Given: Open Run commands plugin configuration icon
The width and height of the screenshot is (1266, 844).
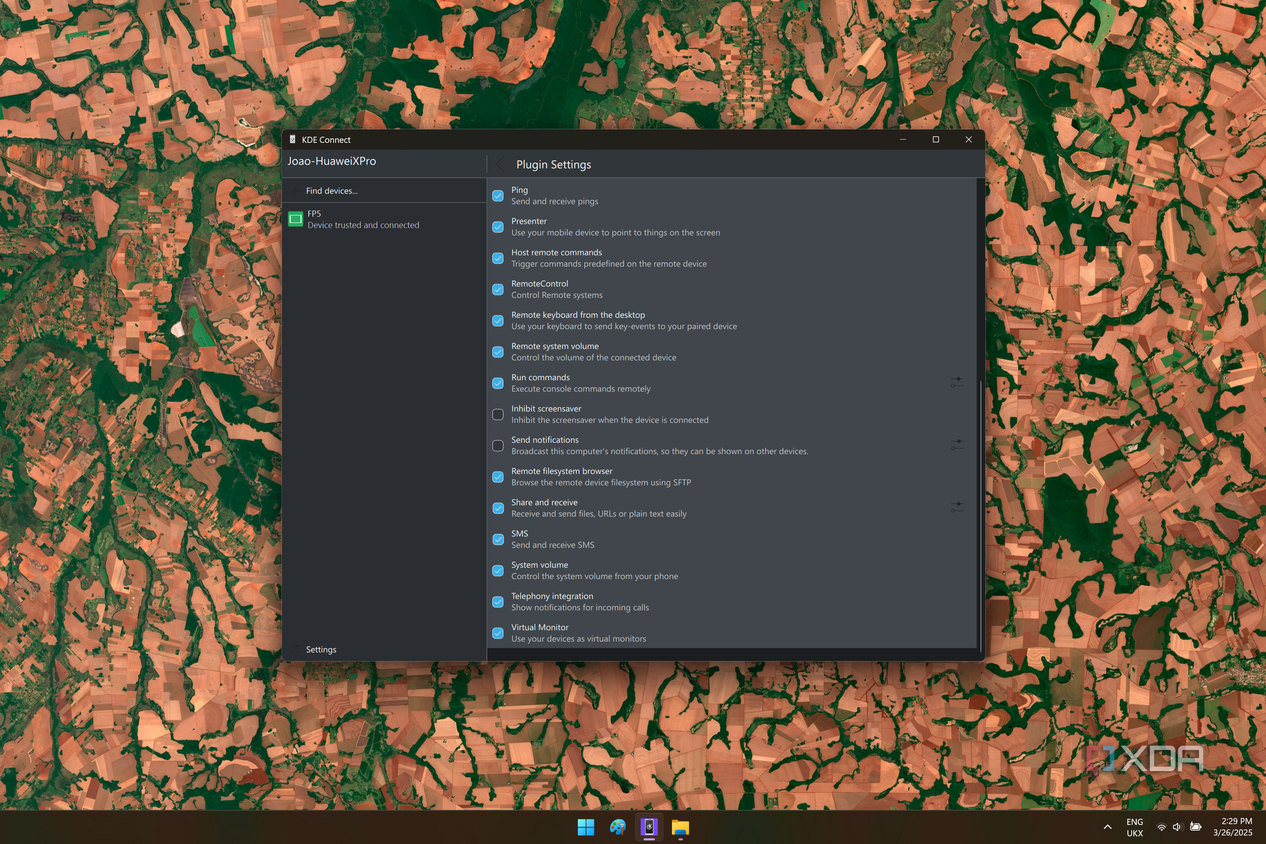Looking at the screenshot, I should click(x=957, y=382).
